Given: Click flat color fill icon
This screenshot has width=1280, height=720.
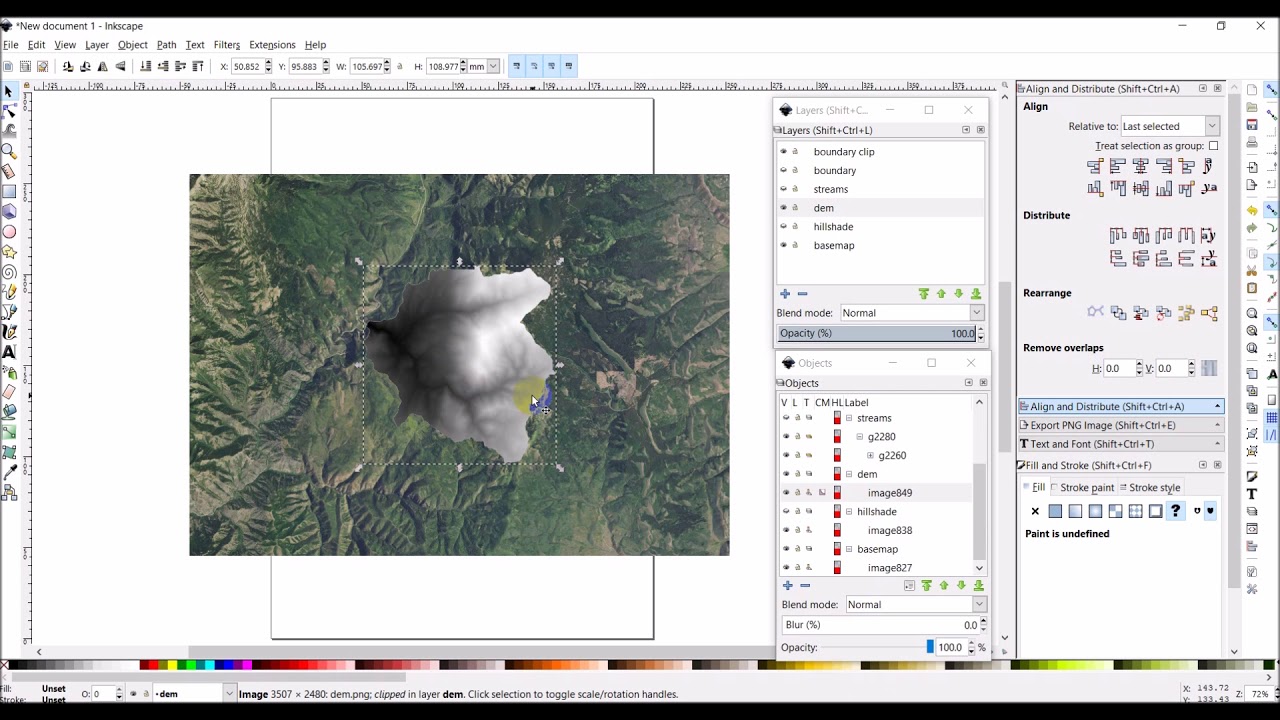Looking at the screenshot, I should (x=1055, y=511).
